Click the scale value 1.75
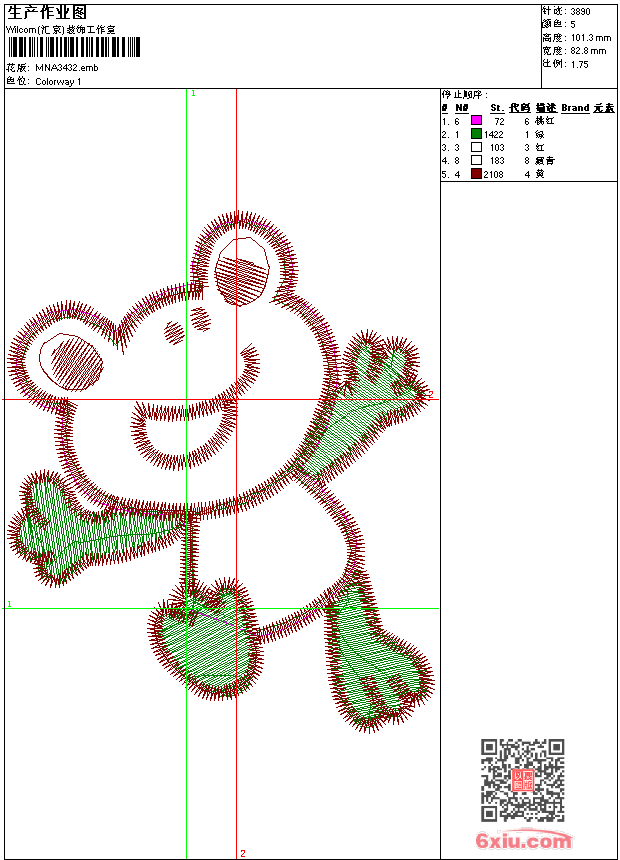The image size is (620, 860). [x=579, y=64]
